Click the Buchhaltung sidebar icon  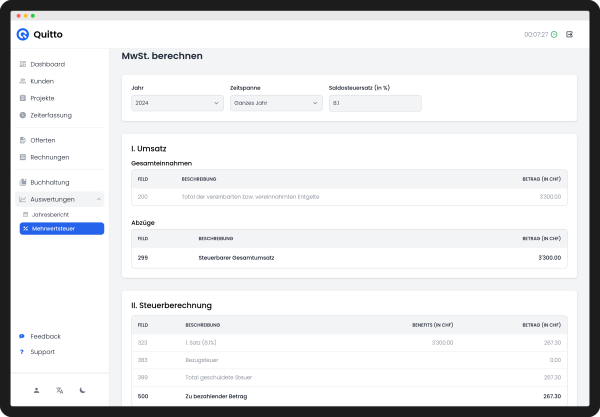click(23, 182)
